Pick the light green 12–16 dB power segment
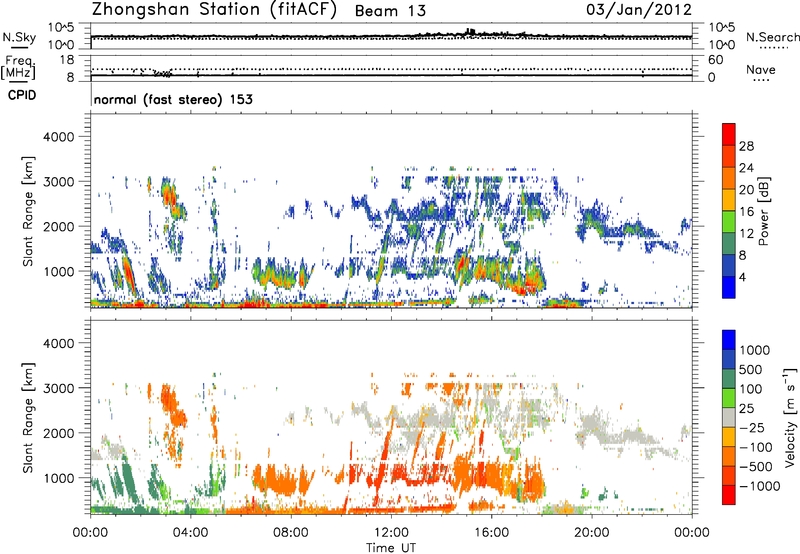Screen dimensions: 800x554 [729, 222]
